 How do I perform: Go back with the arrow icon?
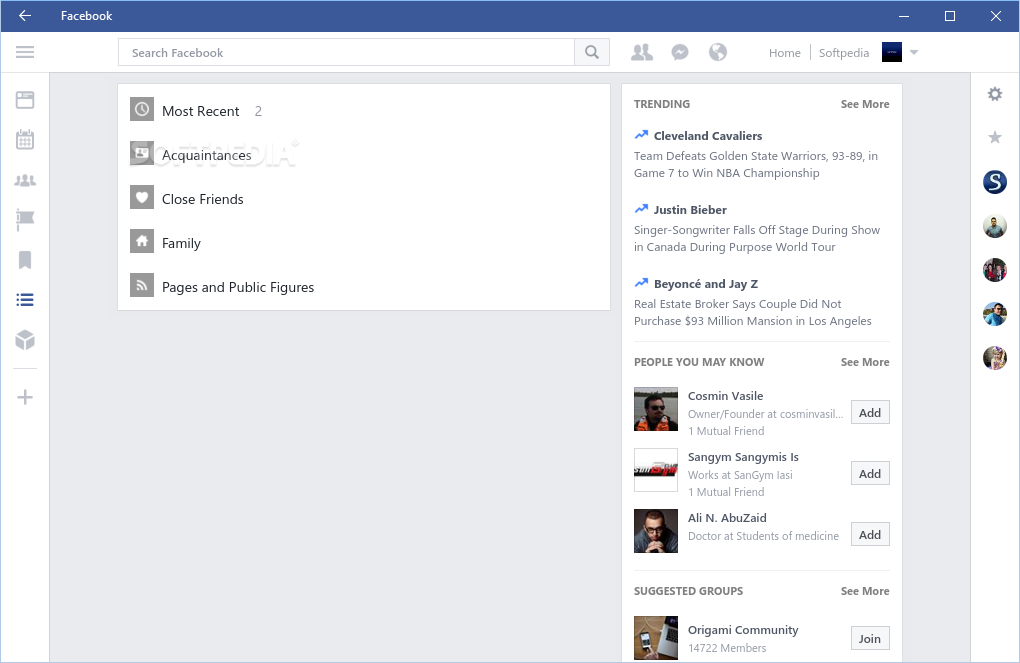coord(25,16)
